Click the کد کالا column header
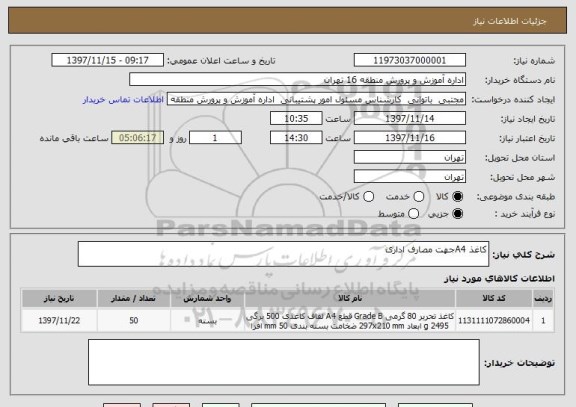Viewport: 576px width, 407px height. click(x=494, y=298)
